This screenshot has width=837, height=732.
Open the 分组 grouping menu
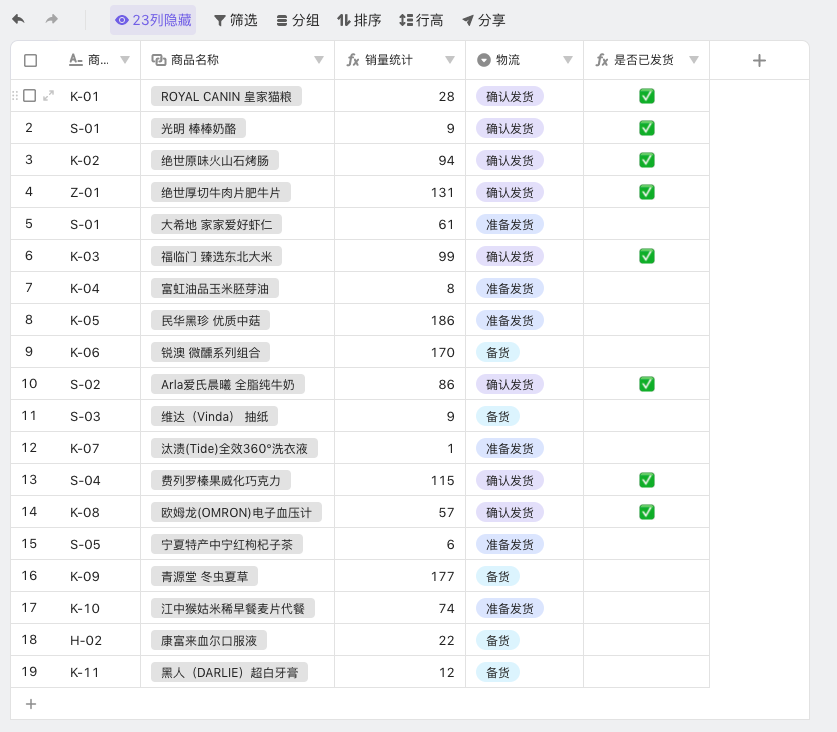297,20
